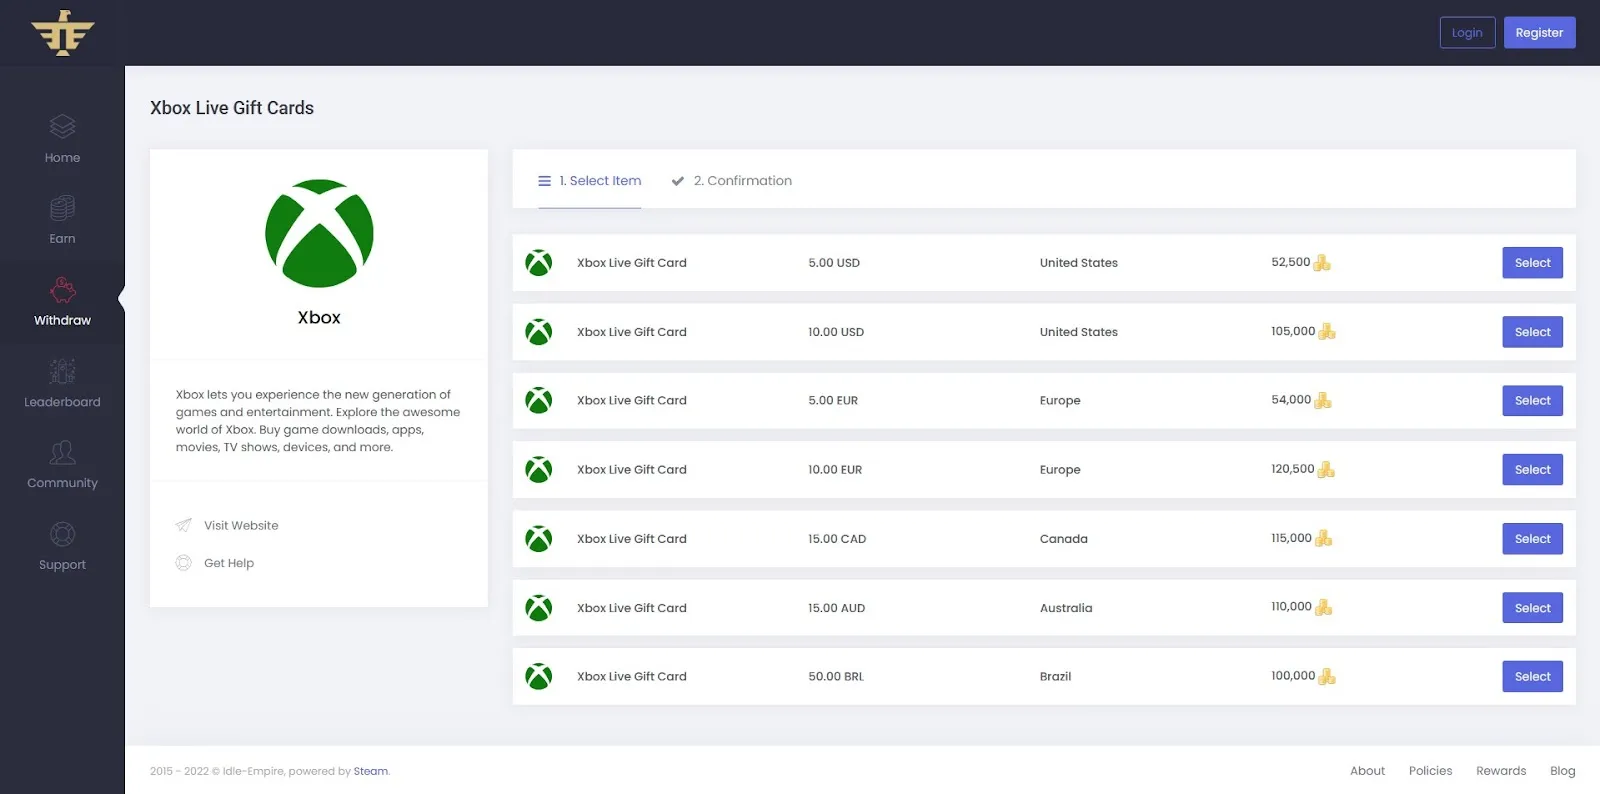Click coin icon next to 110,000
Screen dimensions: 1600x794
1323,608
